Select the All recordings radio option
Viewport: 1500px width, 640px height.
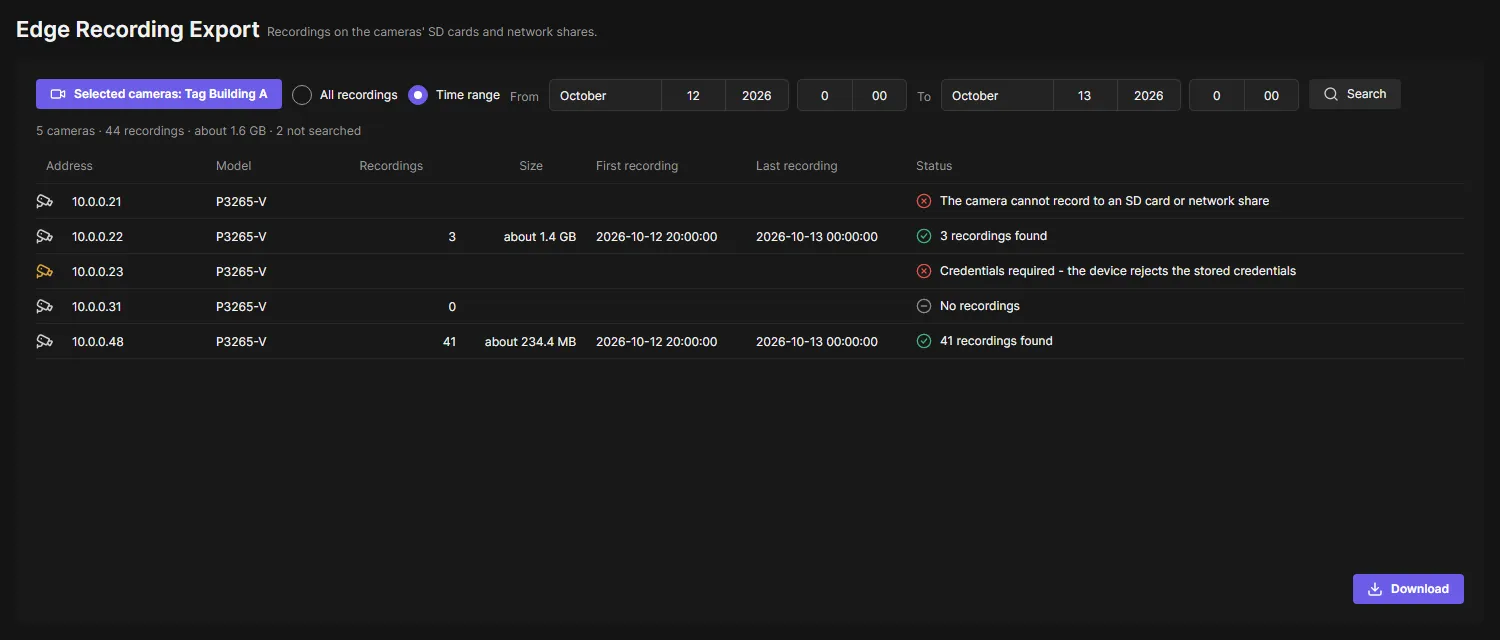(302, 95)
